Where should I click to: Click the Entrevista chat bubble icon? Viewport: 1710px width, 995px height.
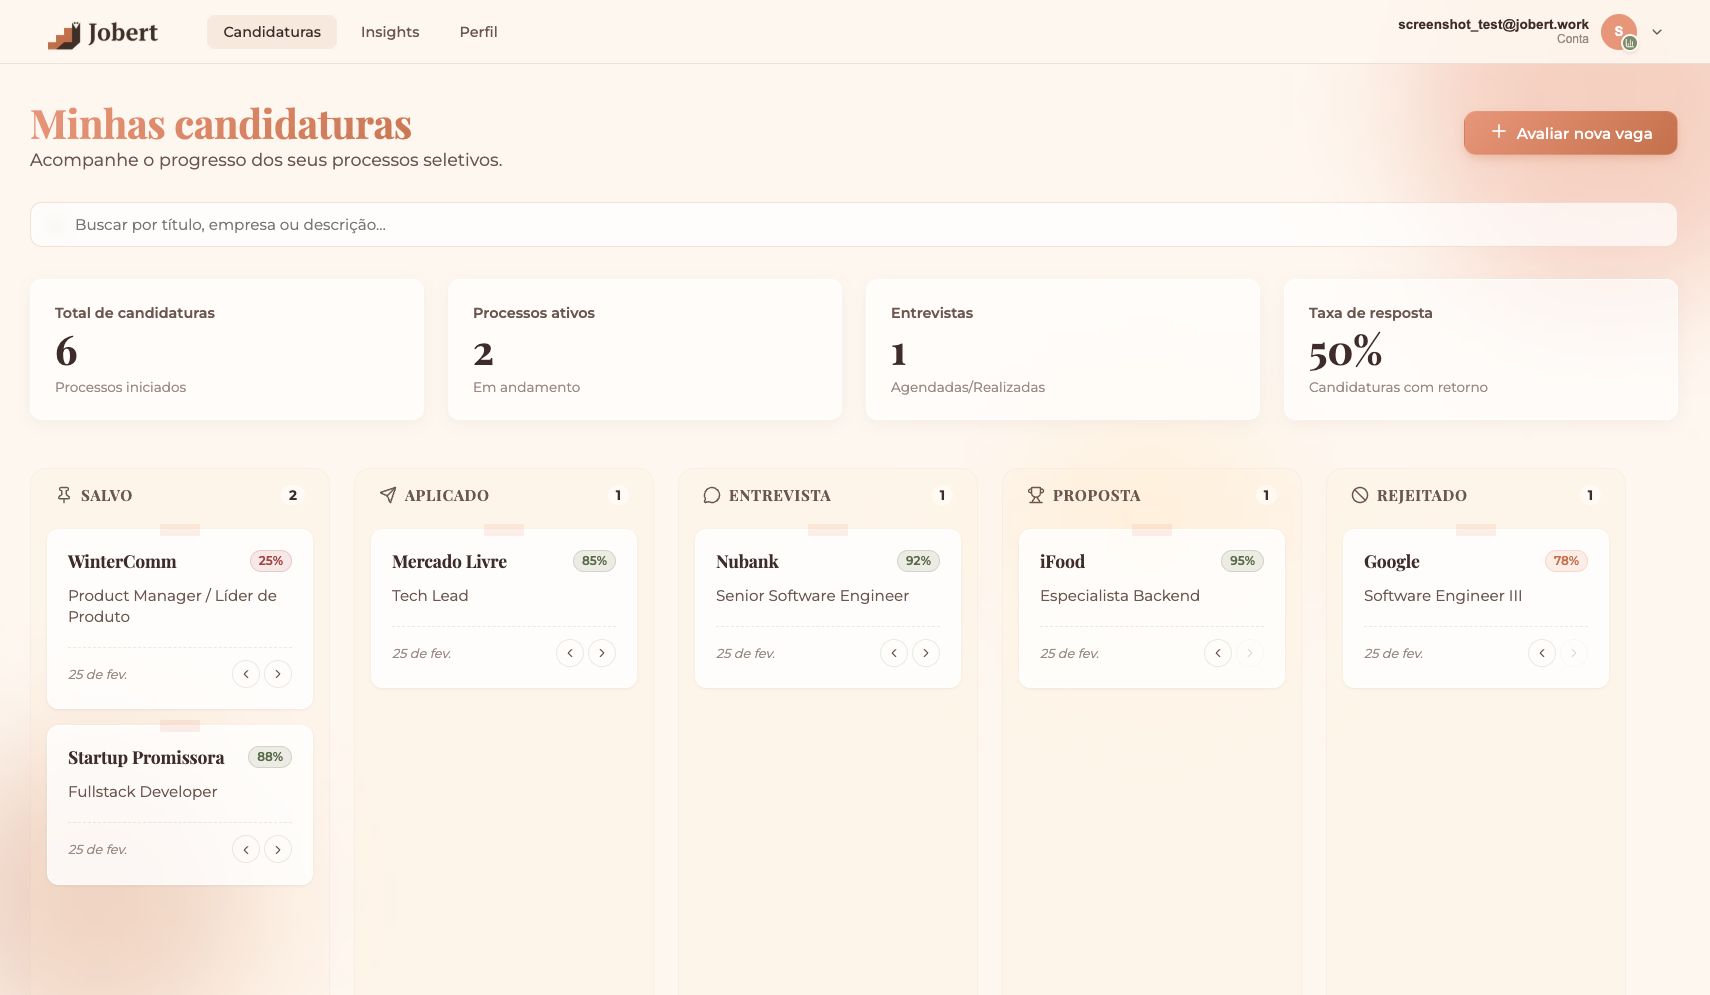712,495
